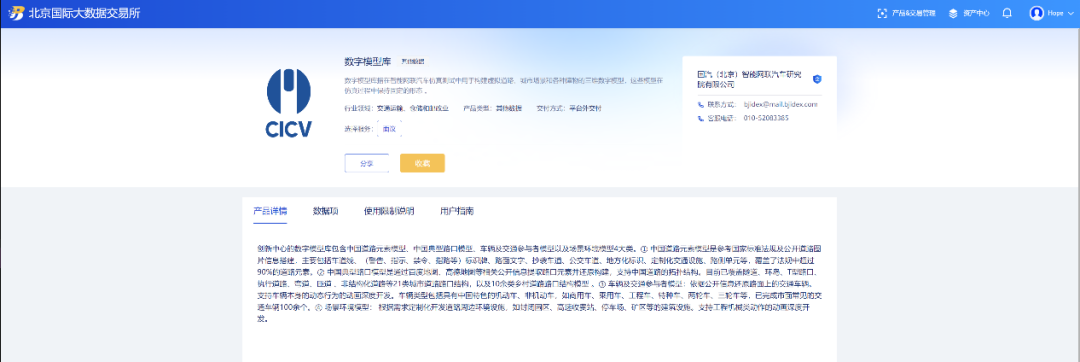Open the 数据项 tab
This screenshot has width=1080, height=362.
[x=325, y=211]
